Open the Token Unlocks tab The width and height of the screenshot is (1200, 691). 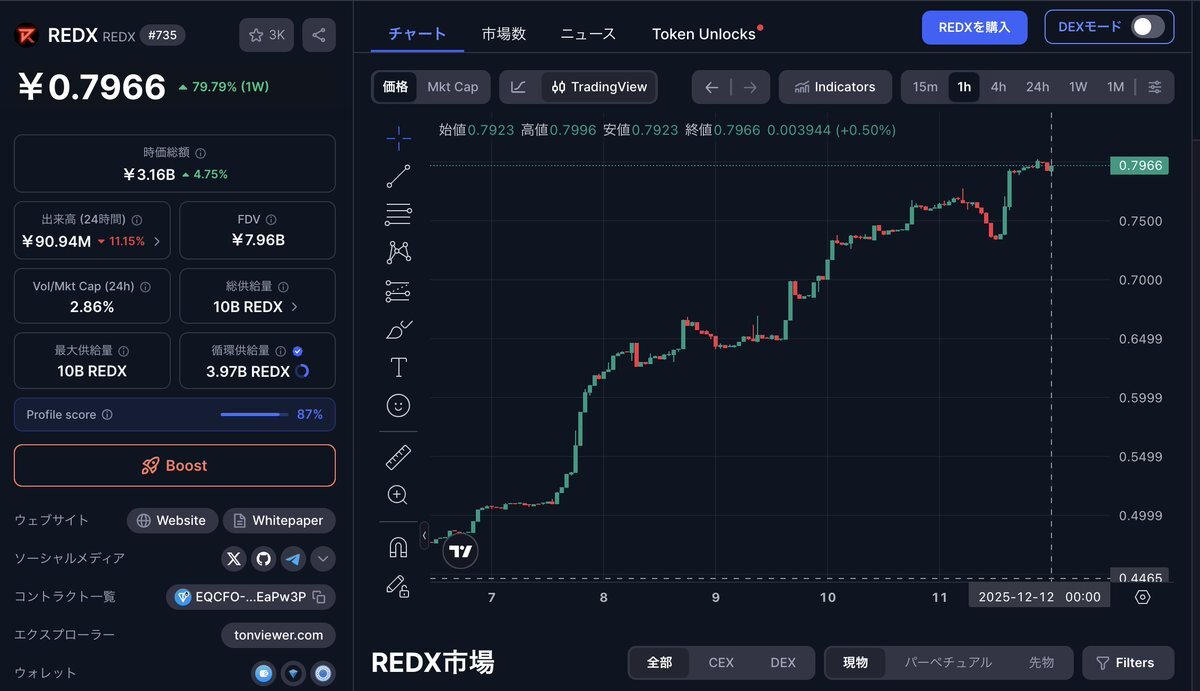tap(704, 34)
